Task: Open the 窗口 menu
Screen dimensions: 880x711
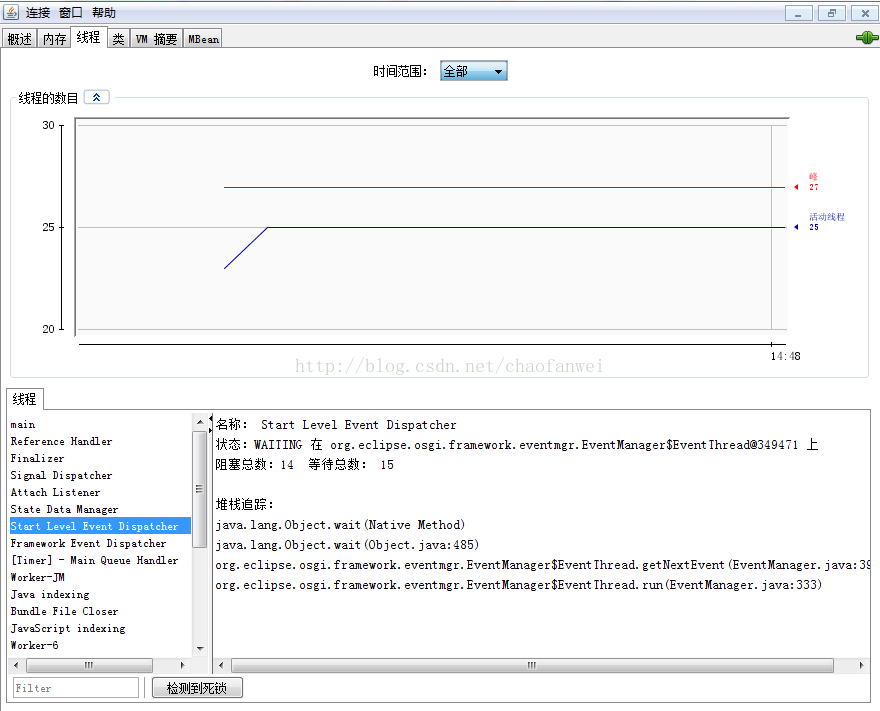Action: 71,12
